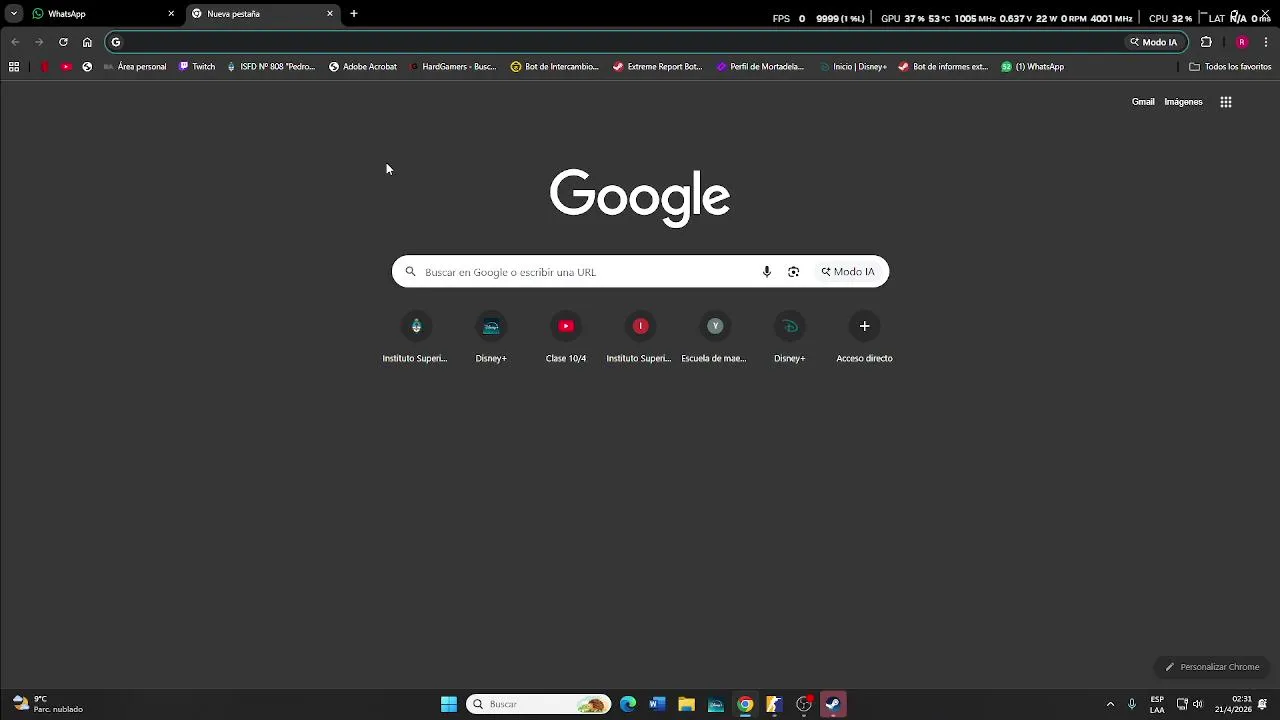Screen dimensions: 1280x720
Task: Open the Gmail link
Action: point(1143,102)
